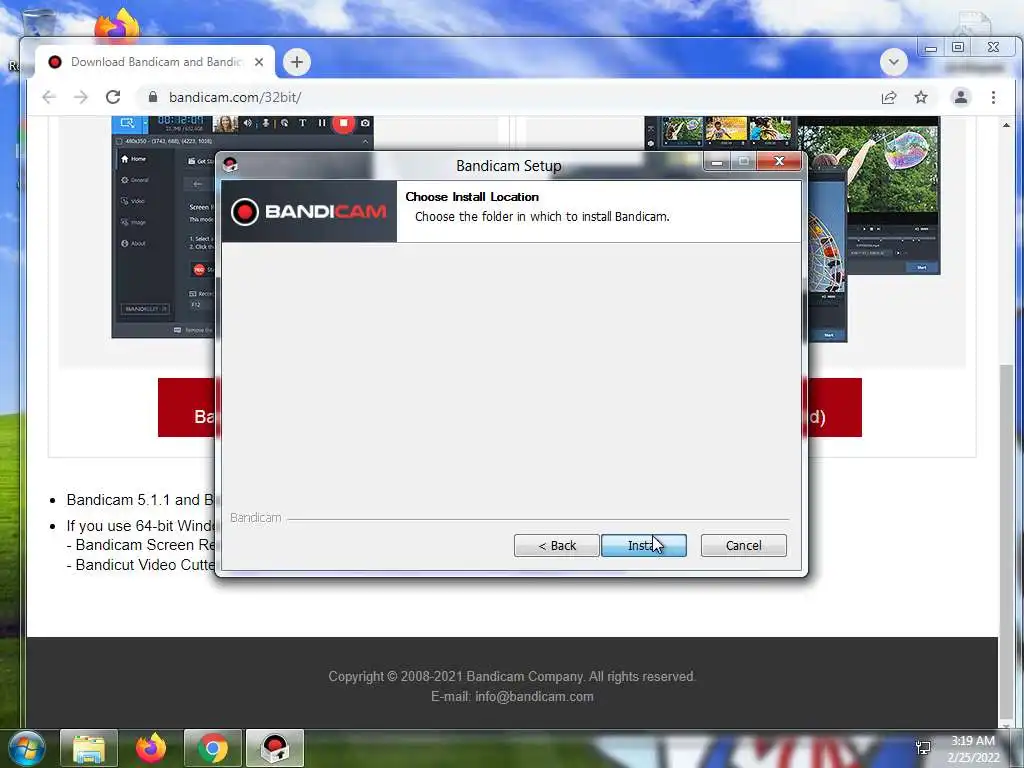Open the tab search dropdown arrow
The height and width of the screenshot is (768, 1024).
(893, 63)
